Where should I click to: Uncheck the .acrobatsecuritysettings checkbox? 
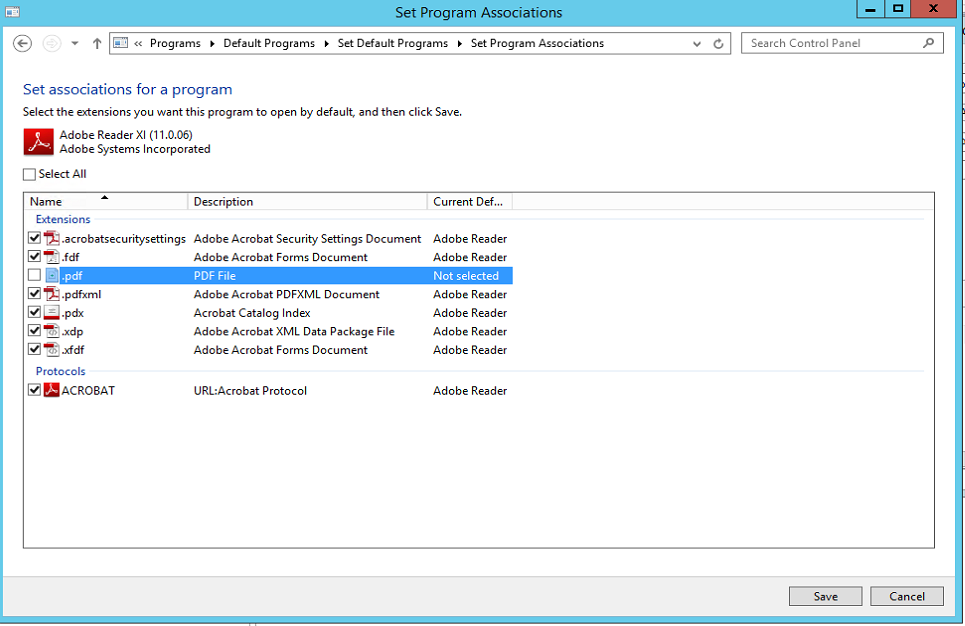(34, 238)
